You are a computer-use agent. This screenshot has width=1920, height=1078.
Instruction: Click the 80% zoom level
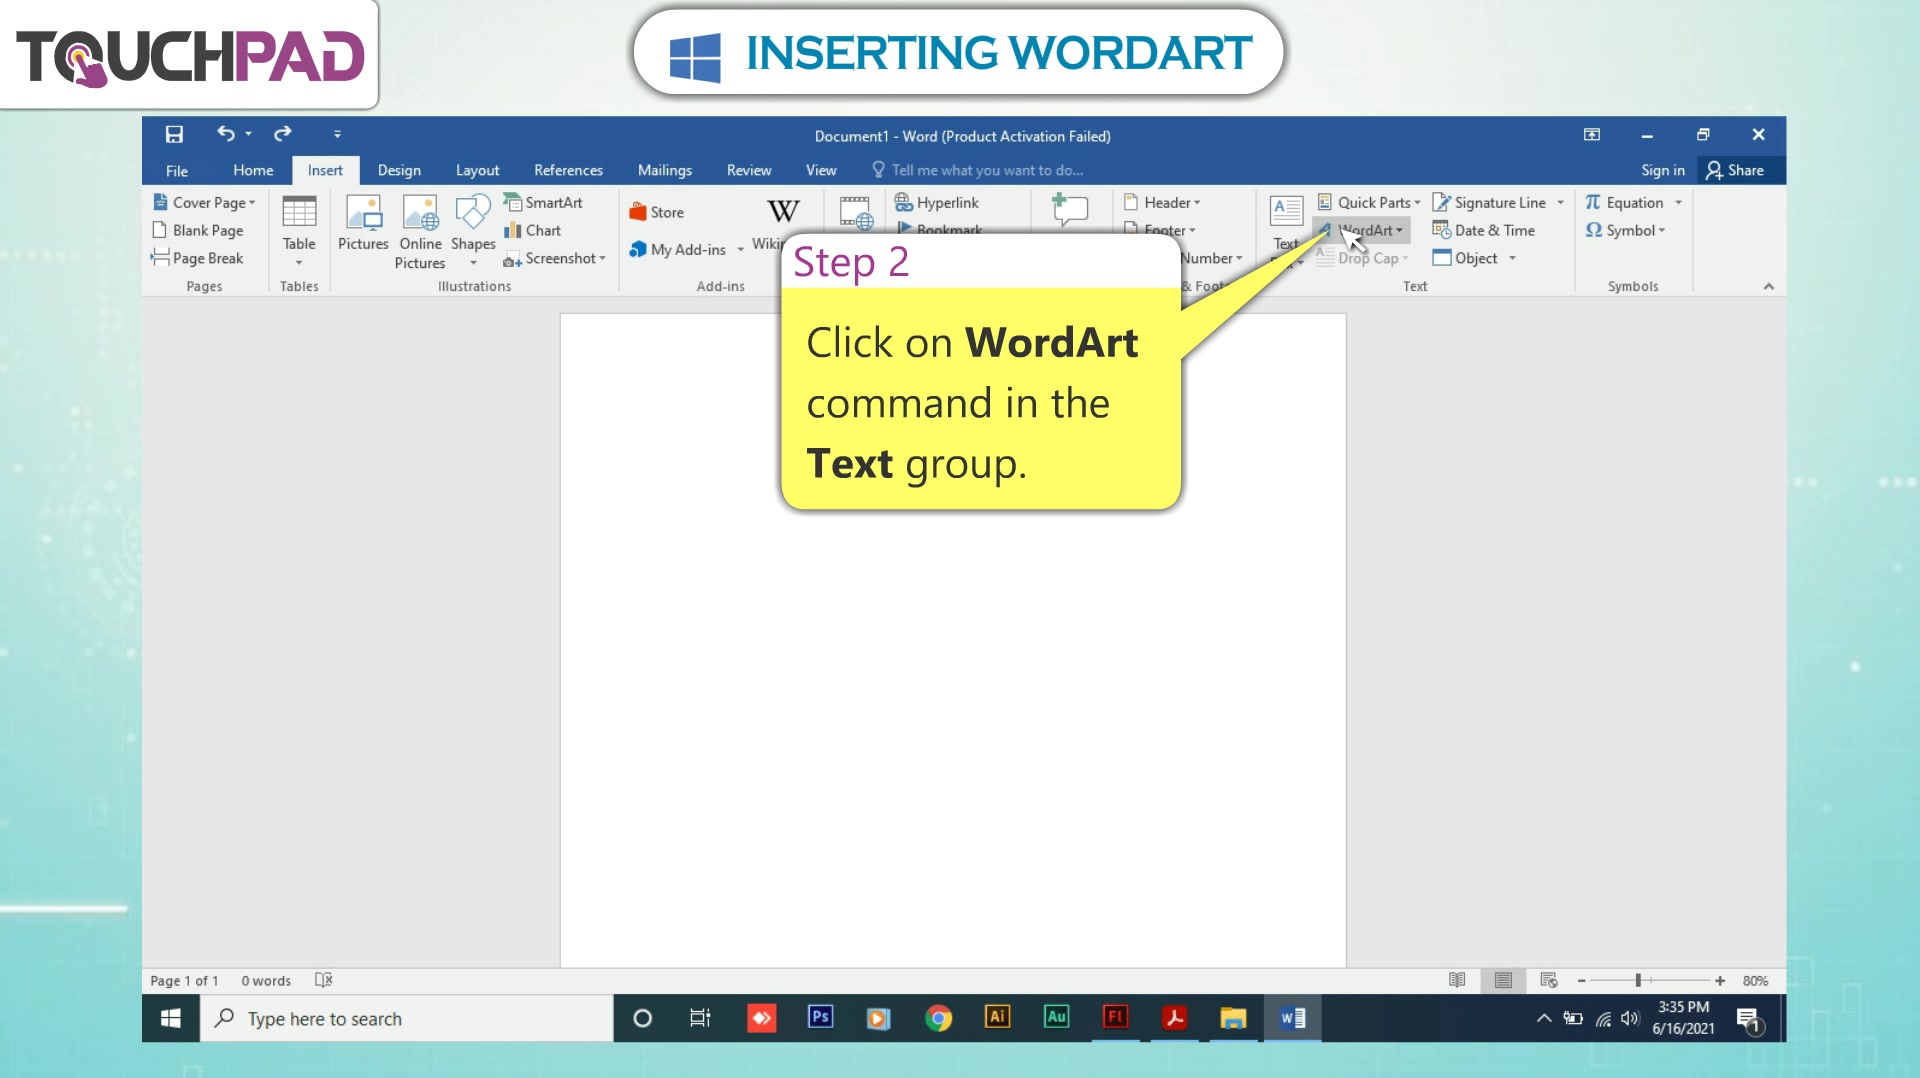(1755, 981)
